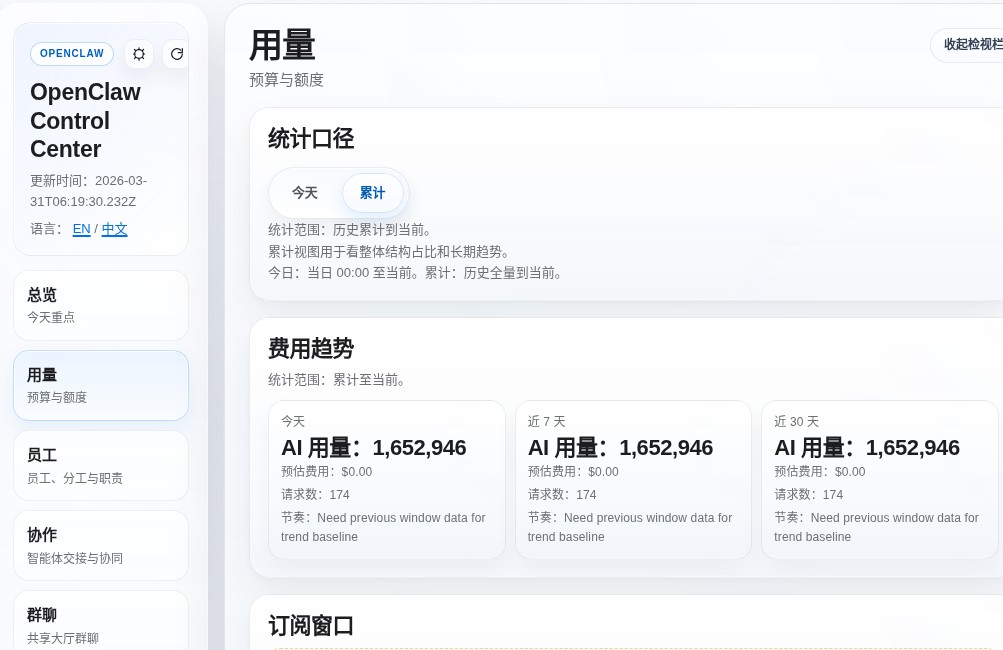Select the 近 30 天 usage card
The width and height of the screenshot is (1003, 650).
click(x=880, y=479)
